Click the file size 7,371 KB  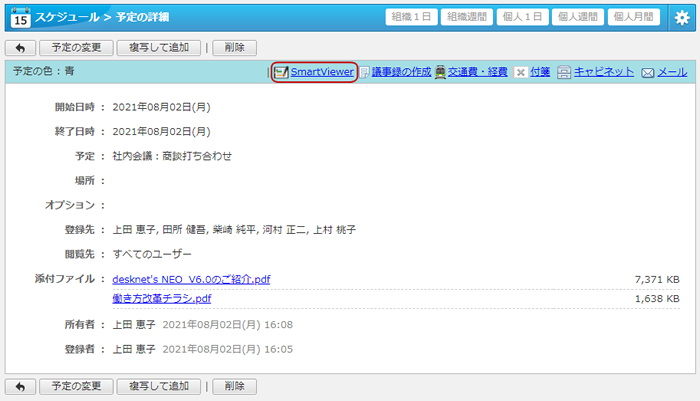657,280
